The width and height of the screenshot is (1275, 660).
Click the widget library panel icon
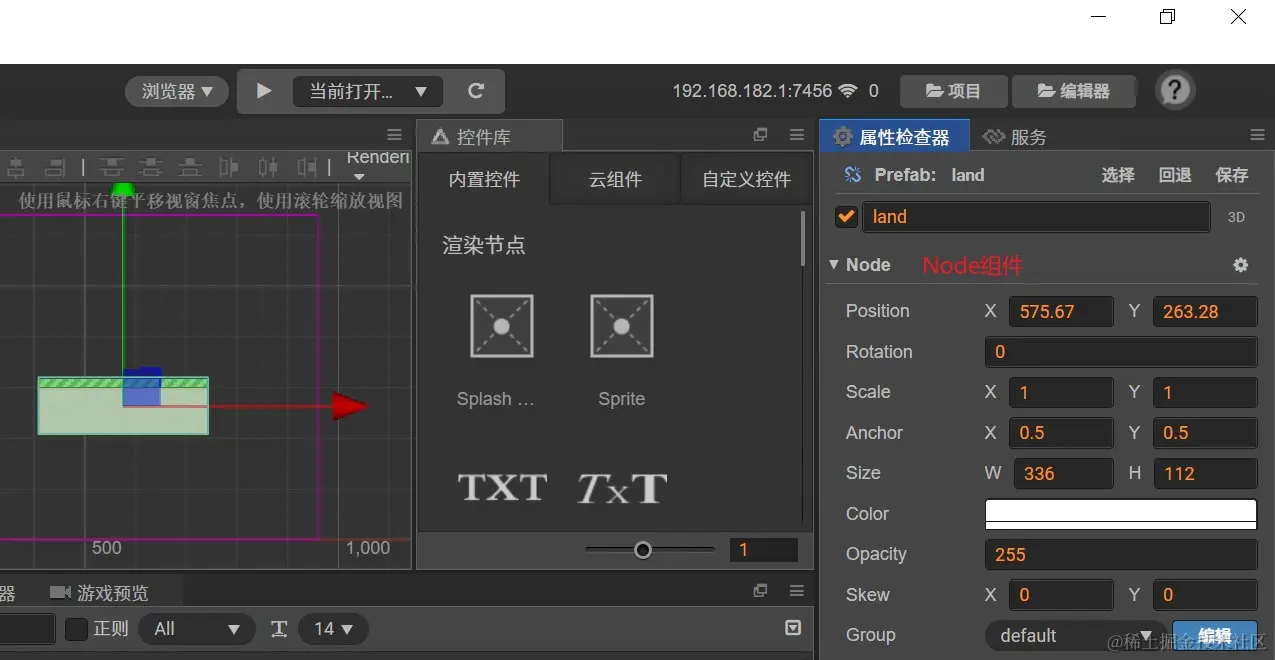439,137
